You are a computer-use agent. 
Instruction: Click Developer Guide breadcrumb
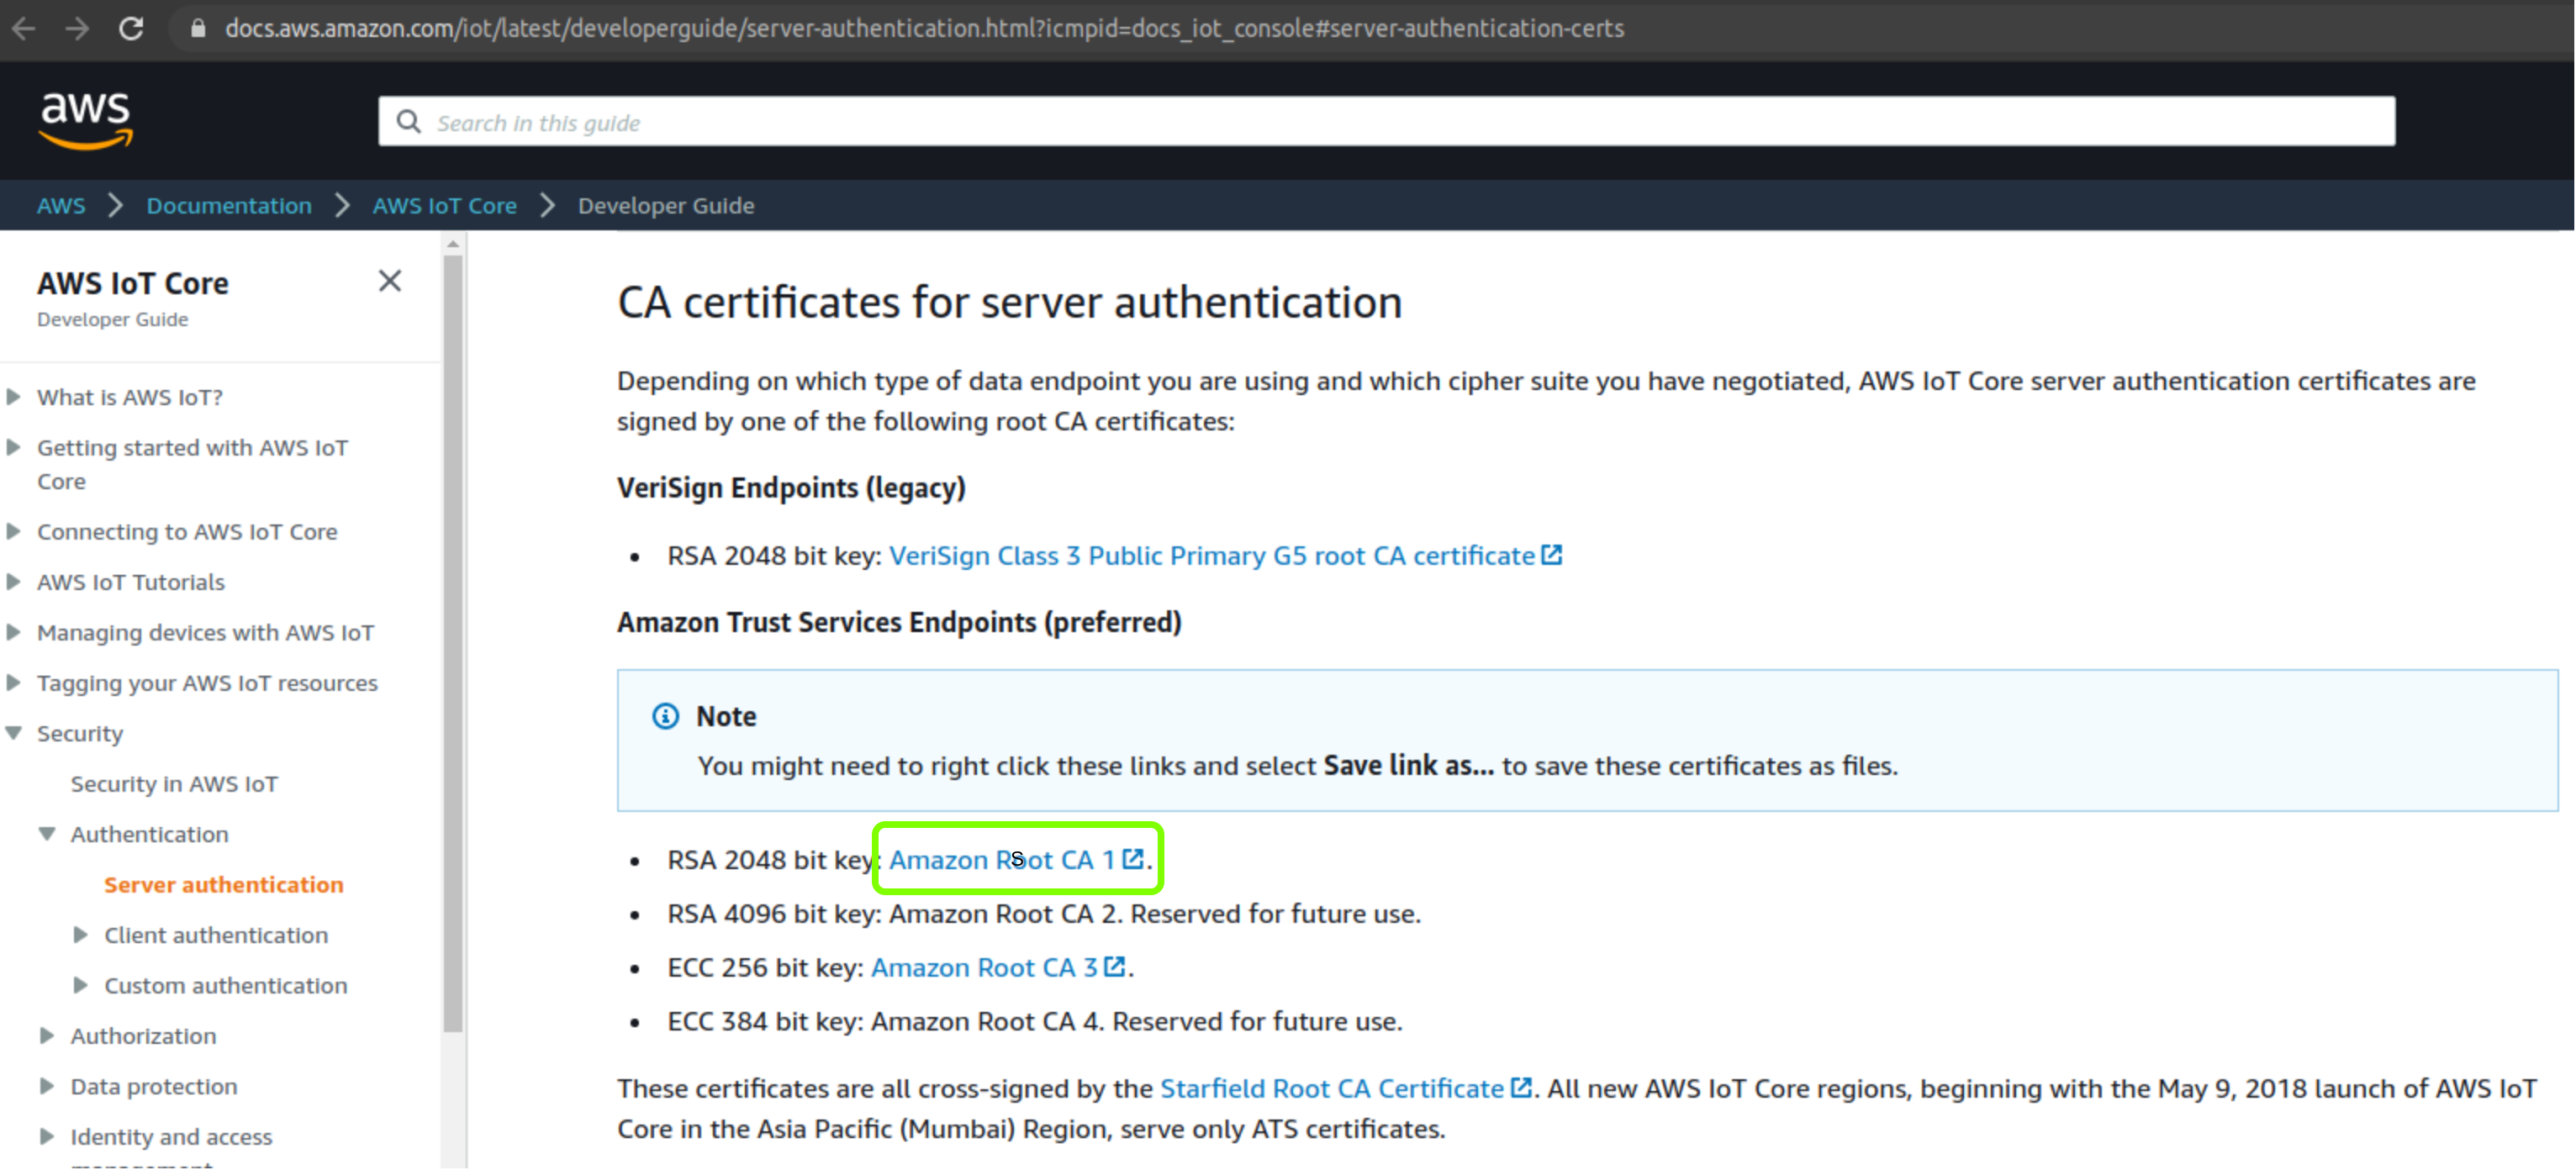pyautogui.click(x=666, y=205)
